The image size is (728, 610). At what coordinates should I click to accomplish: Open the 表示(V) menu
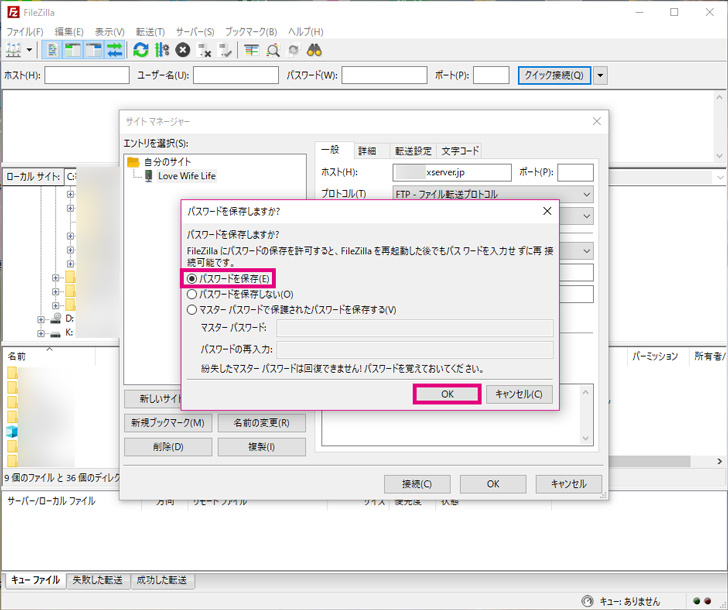click(110, 32)
